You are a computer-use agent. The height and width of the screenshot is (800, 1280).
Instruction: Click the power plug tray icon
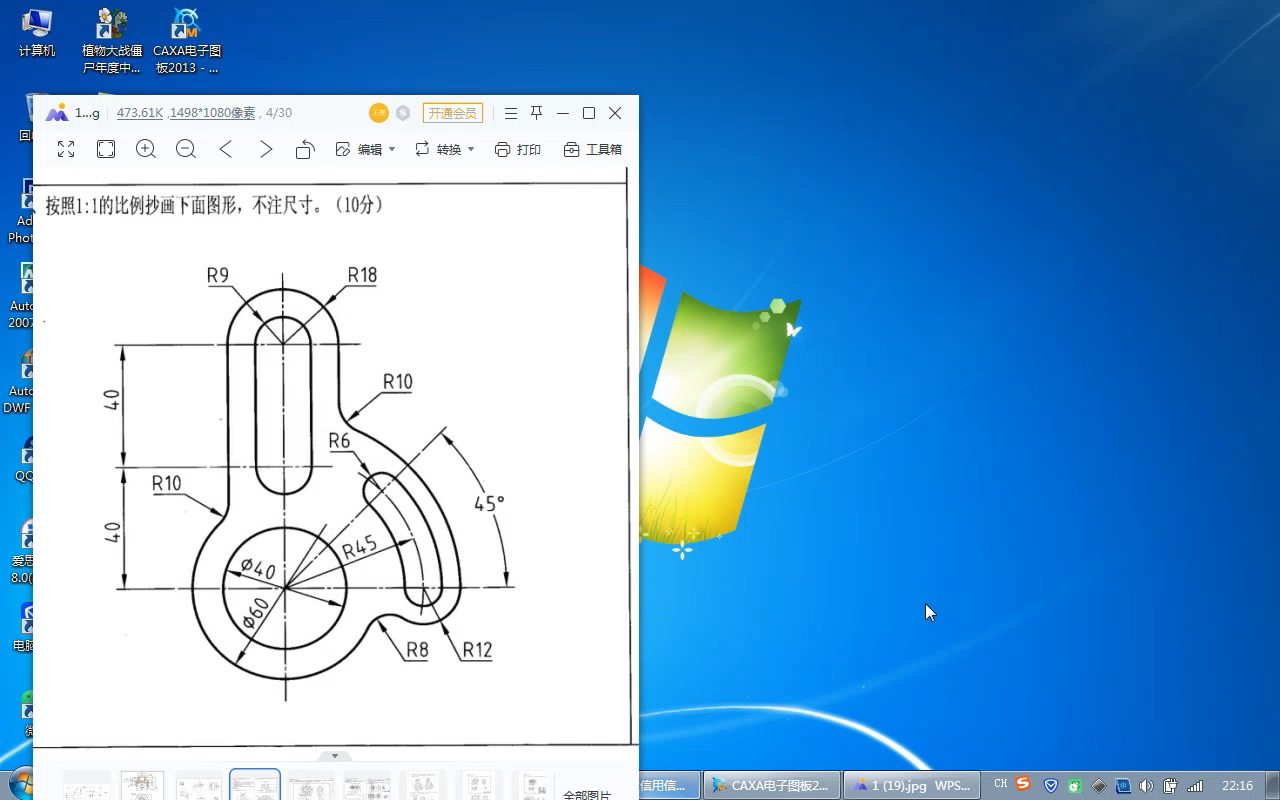(1170, 786)
